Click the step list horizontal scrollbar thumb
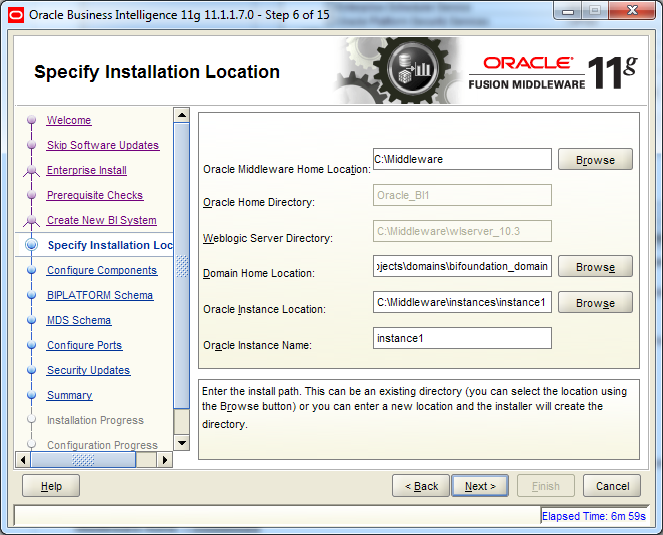This screenshot has width=663, height=535. click(x=83, y=460)
